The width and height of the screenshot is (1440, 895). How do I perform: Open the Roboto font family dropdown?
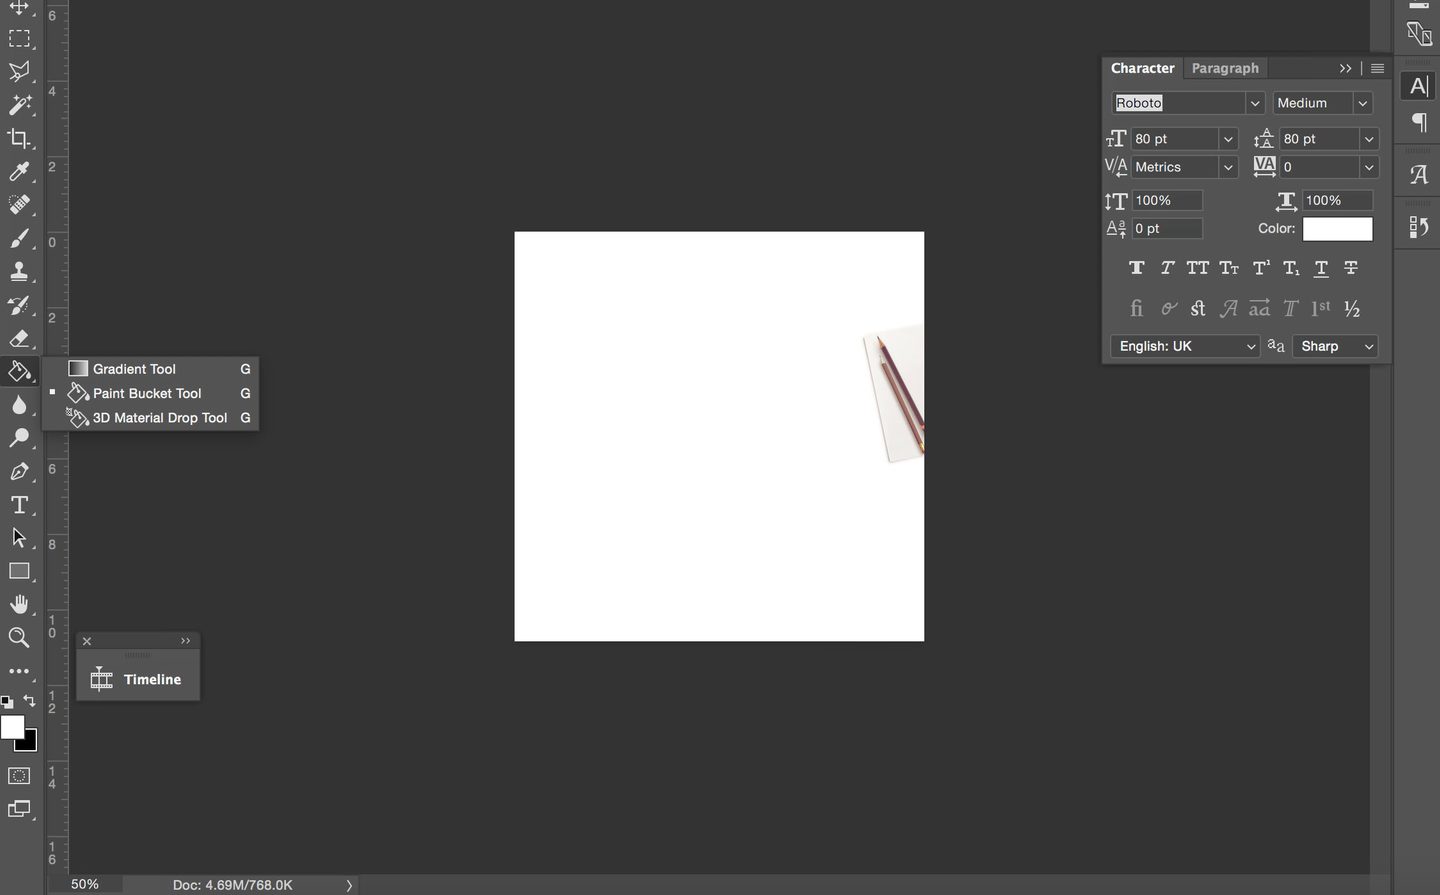click(x=1254, y=102)
